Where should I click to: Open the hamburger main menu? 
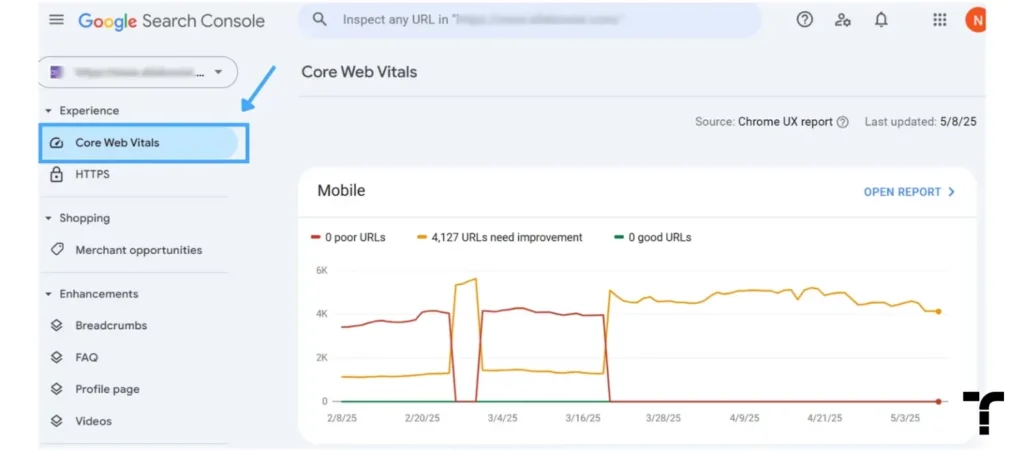[x=57, y=20]
